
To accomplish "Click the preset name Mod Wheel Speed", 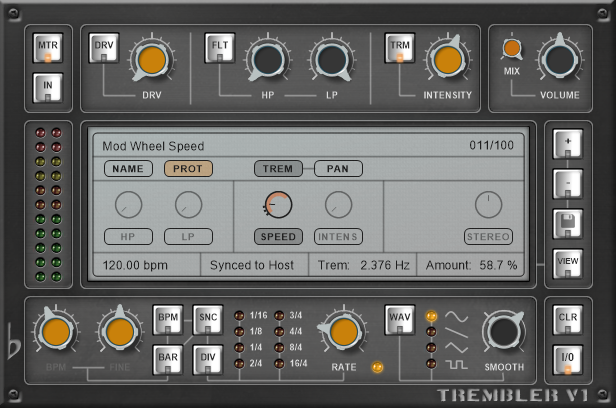I will [x=154, y=145].
